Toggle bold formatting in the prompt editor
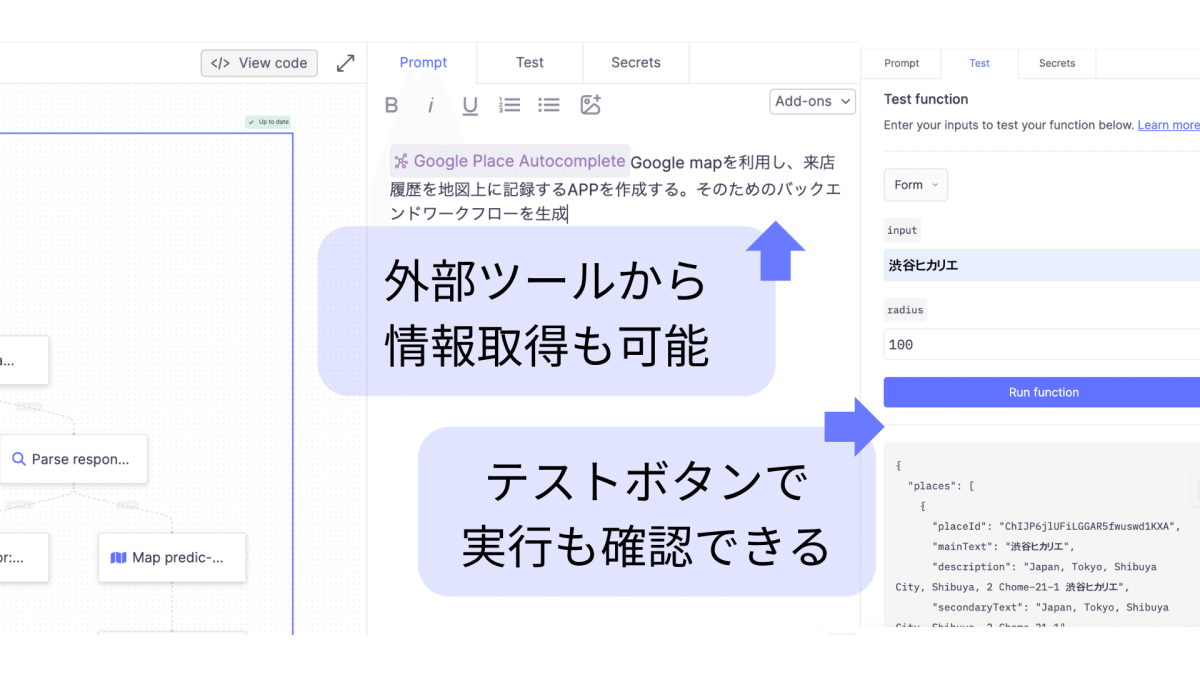The height and width of the screenshot is (675, 1200). point(392,105)
